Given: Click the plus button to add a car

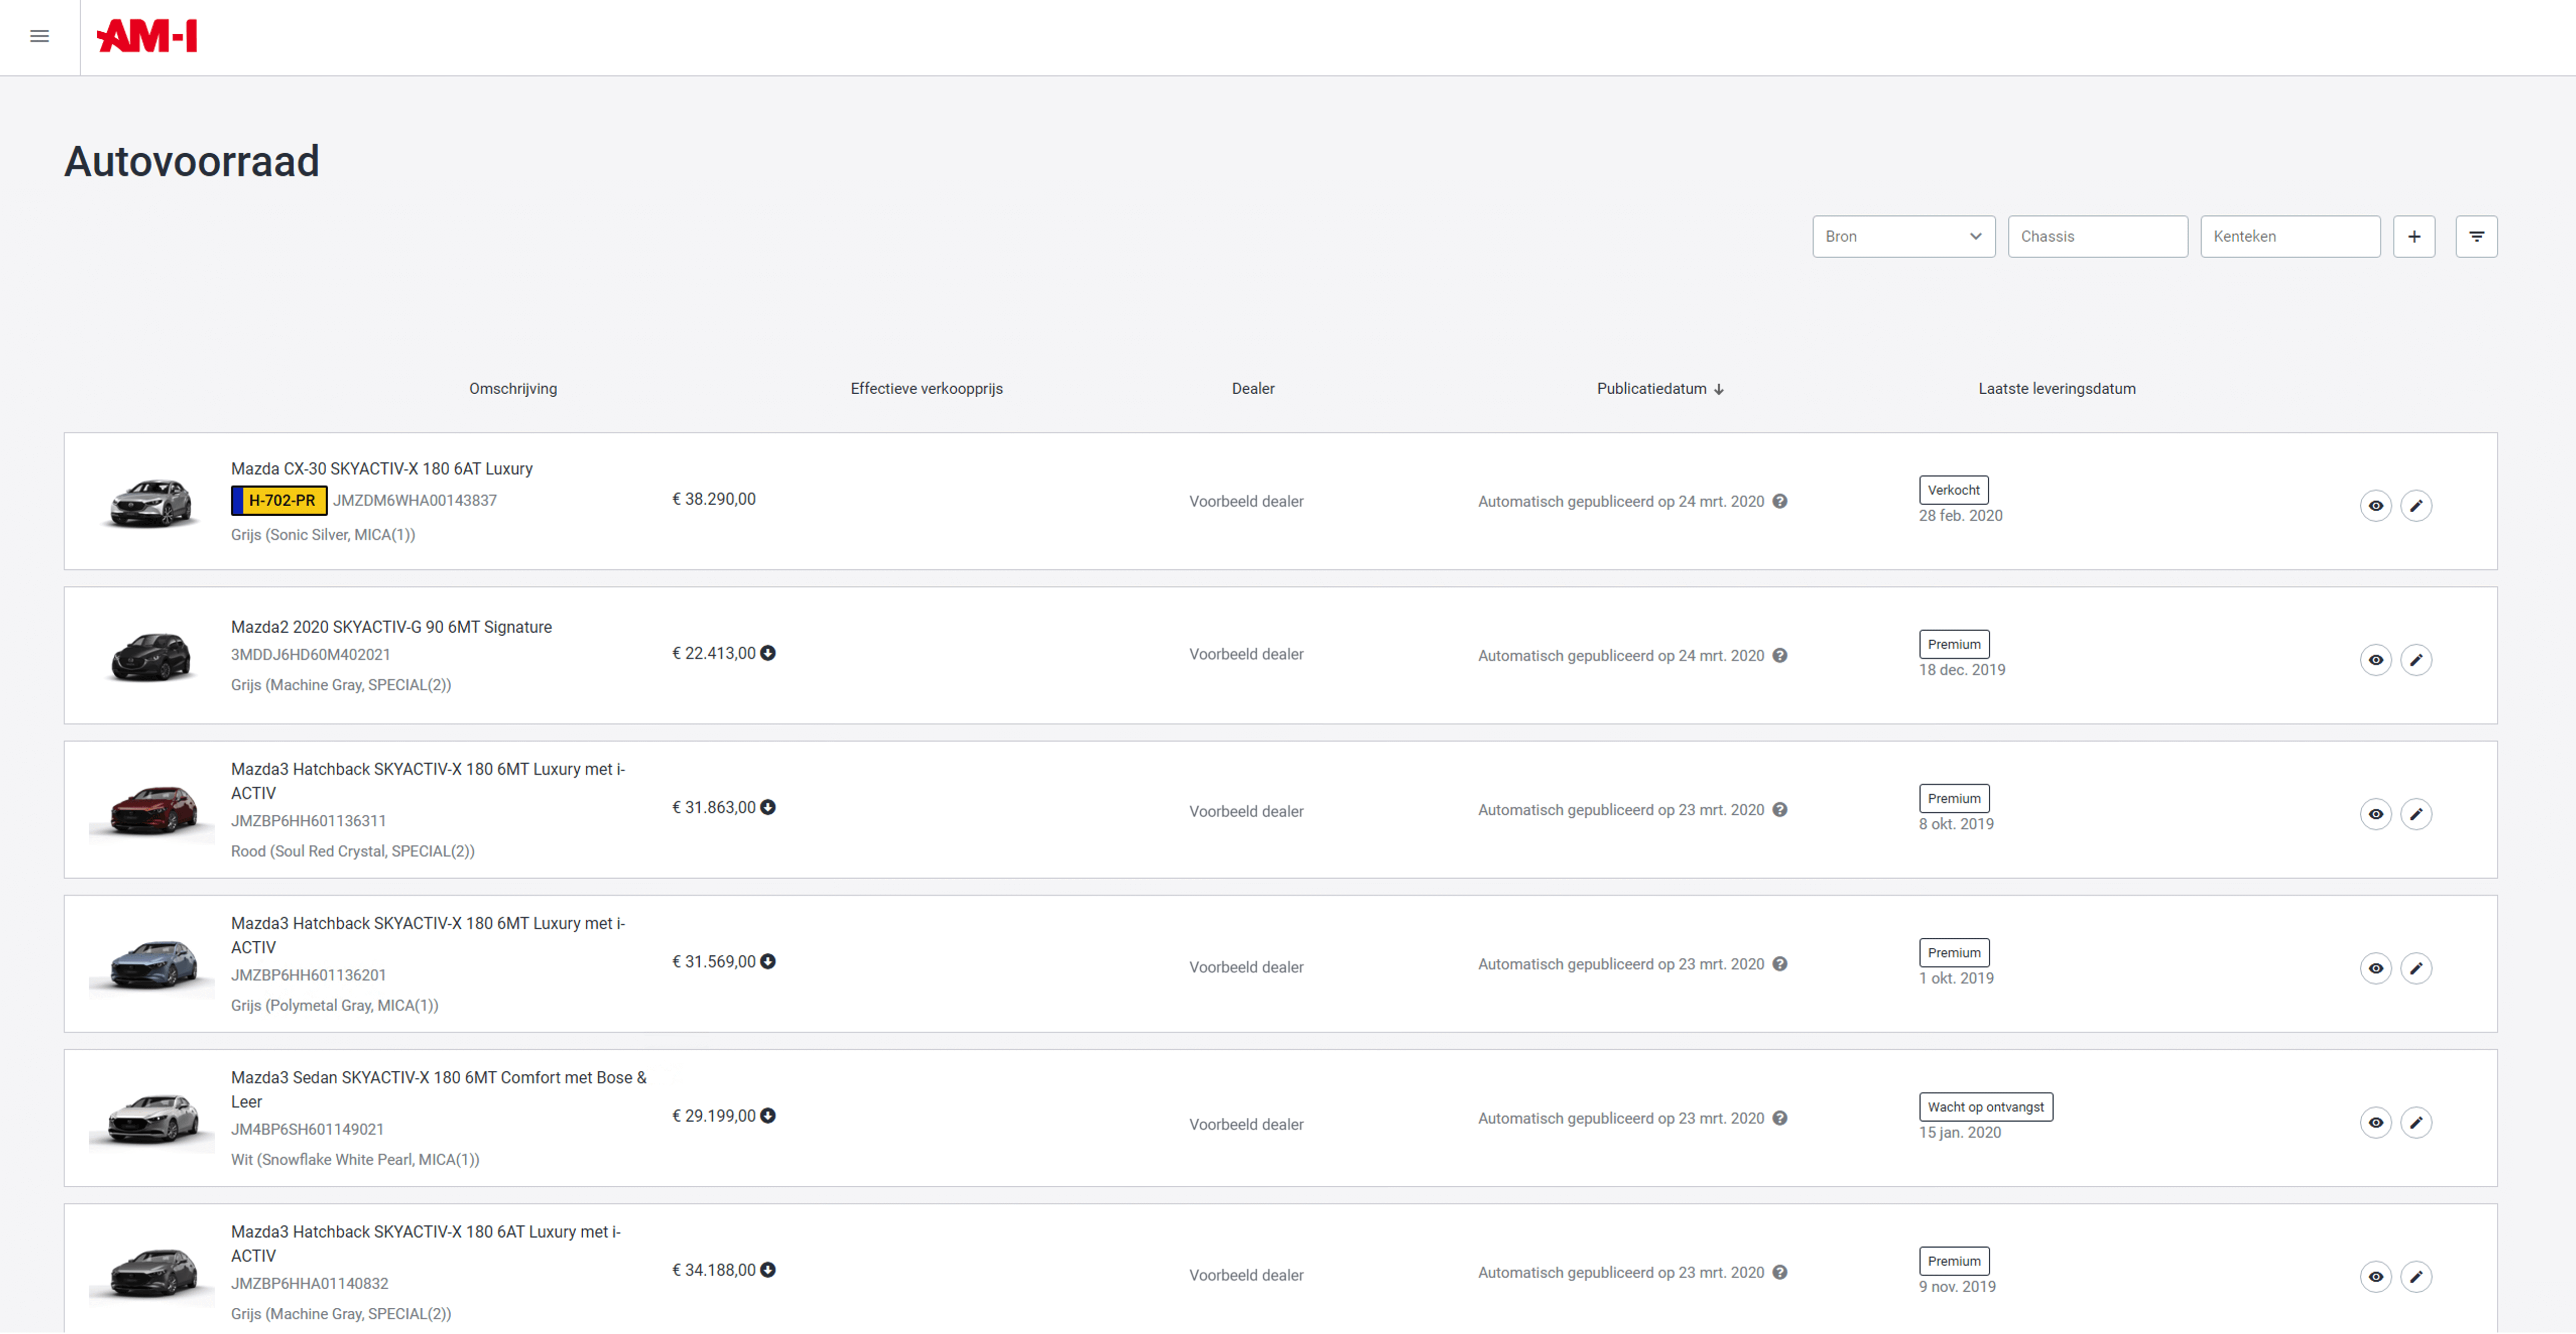Looking at the screenshot, I should [x=2413, y=237].
